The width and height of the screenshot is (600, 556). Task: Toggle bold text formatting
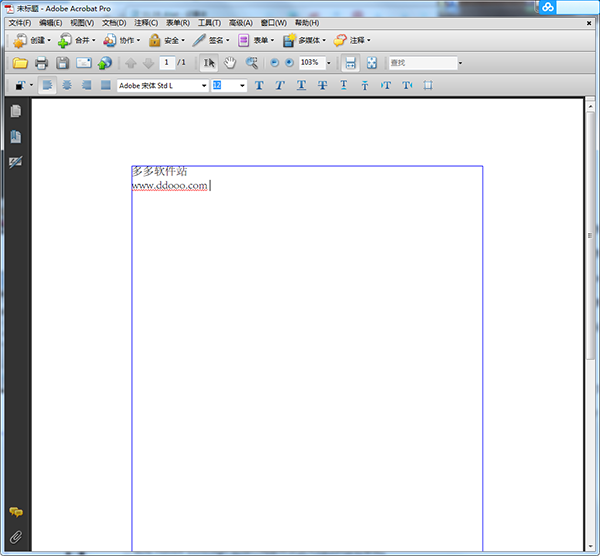tap(259, 86)
